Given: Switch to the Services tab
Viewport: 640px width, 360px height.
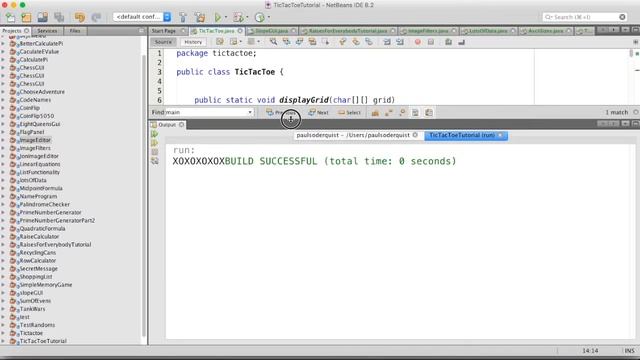Looking at the screenshot, I should [47, 31].
